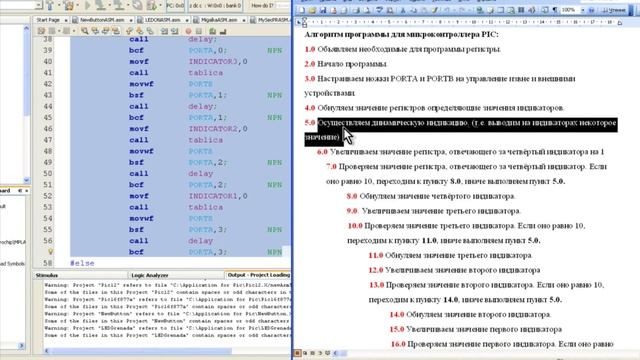Click the Find Previous Occurrence icon in editor toolbar

pos(96,31)
